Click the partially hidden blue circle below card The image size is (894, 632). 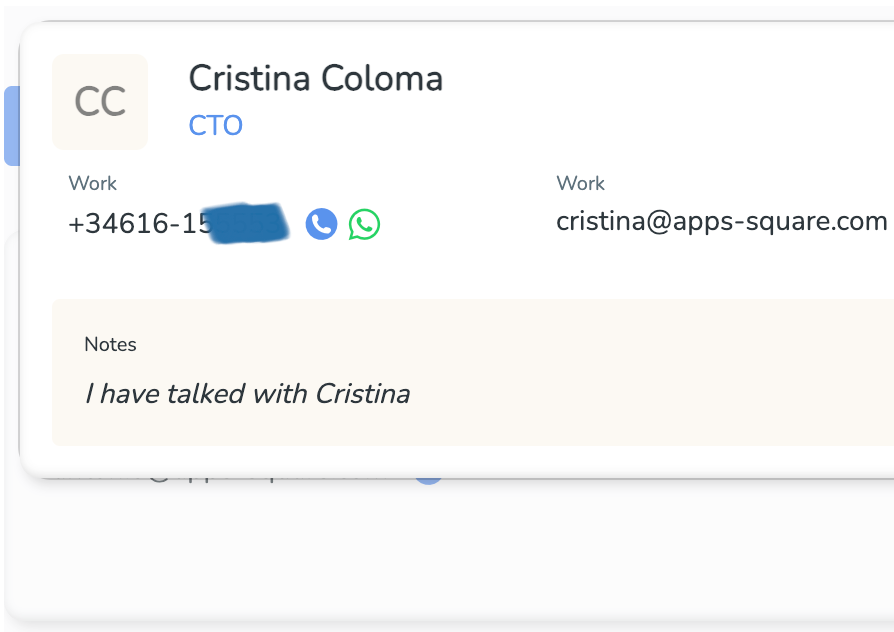click(428, 482)
